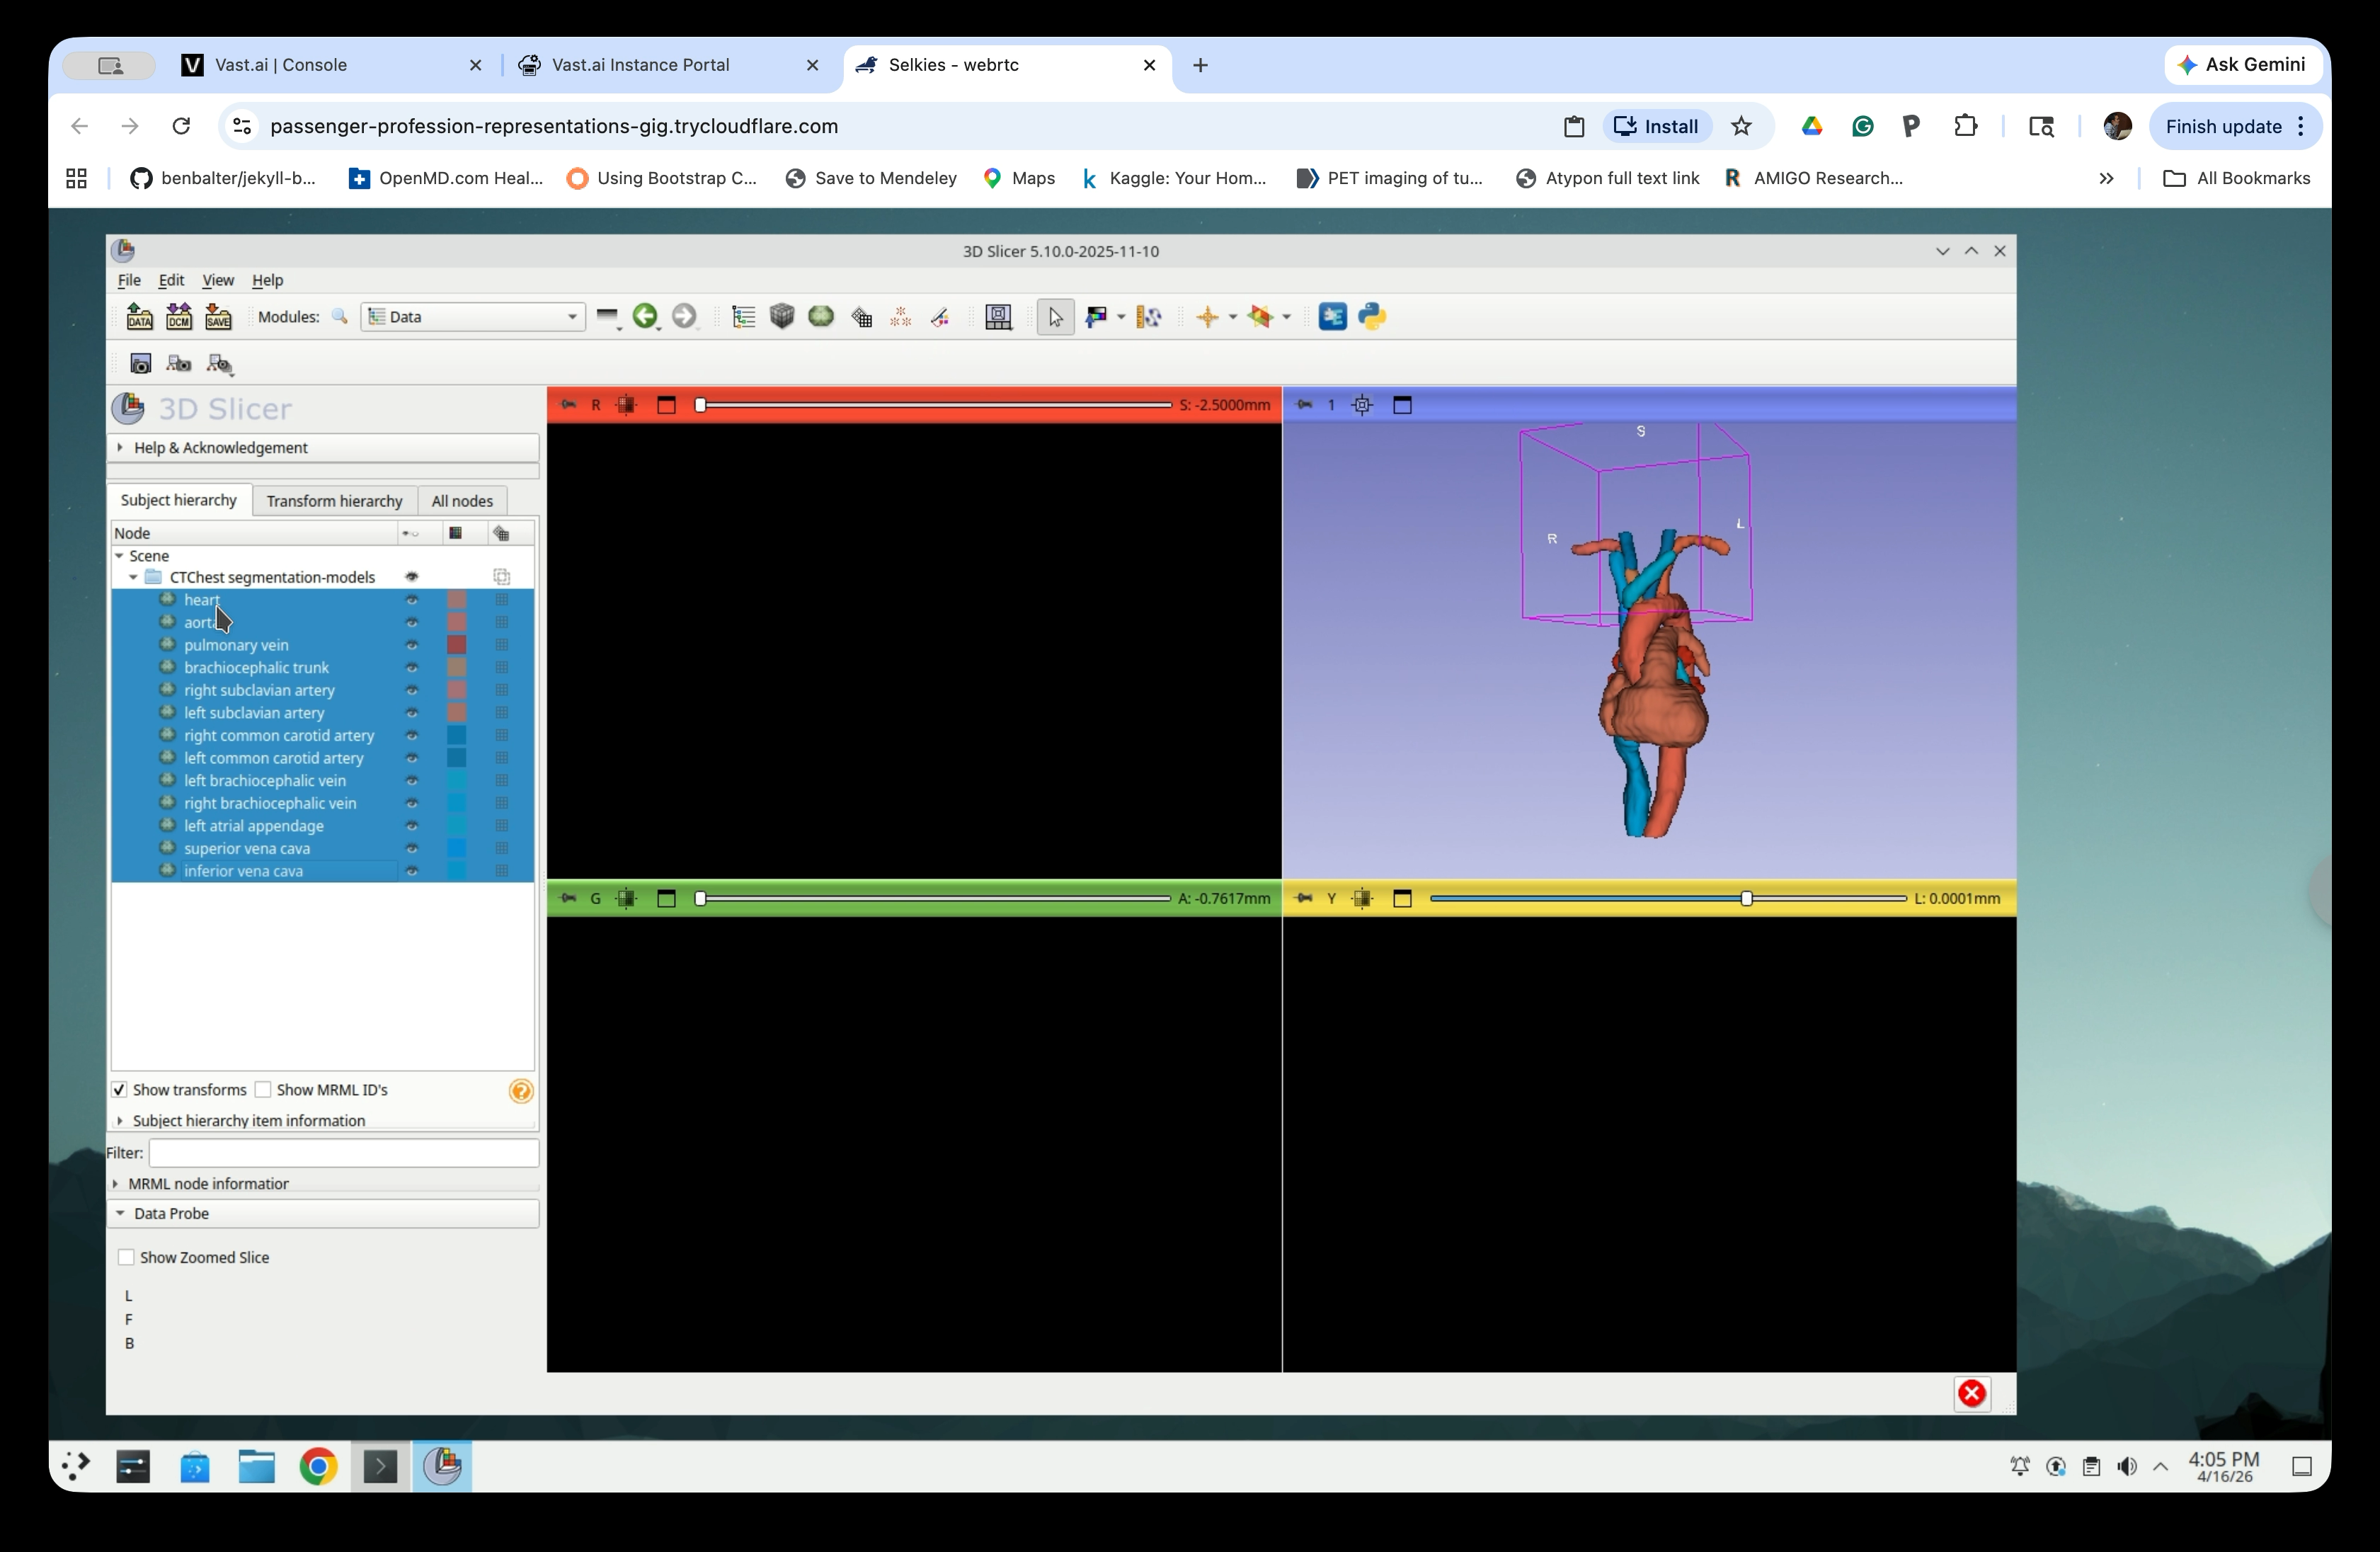Enable Show MRML ID's checkbox

(264, 1089)
